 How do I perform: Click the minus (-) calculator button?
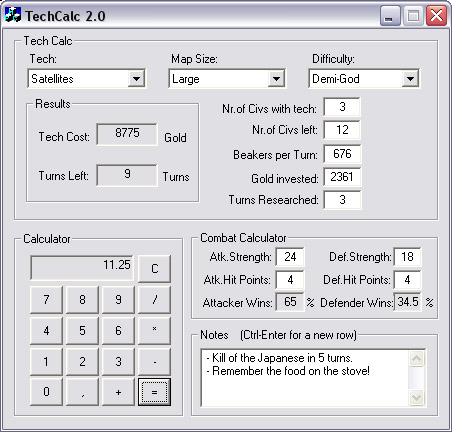tap(154, 362)
